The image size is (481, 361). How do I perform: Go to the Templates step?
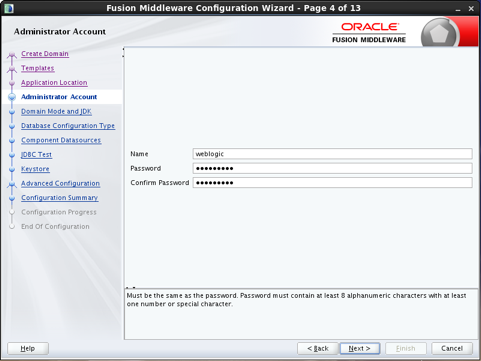[x=37, y=68]
